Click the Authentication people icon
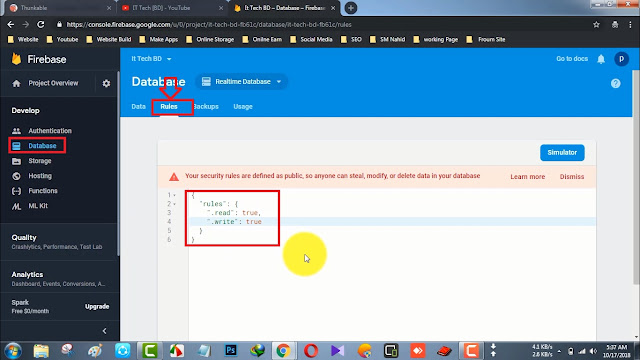 16,131
